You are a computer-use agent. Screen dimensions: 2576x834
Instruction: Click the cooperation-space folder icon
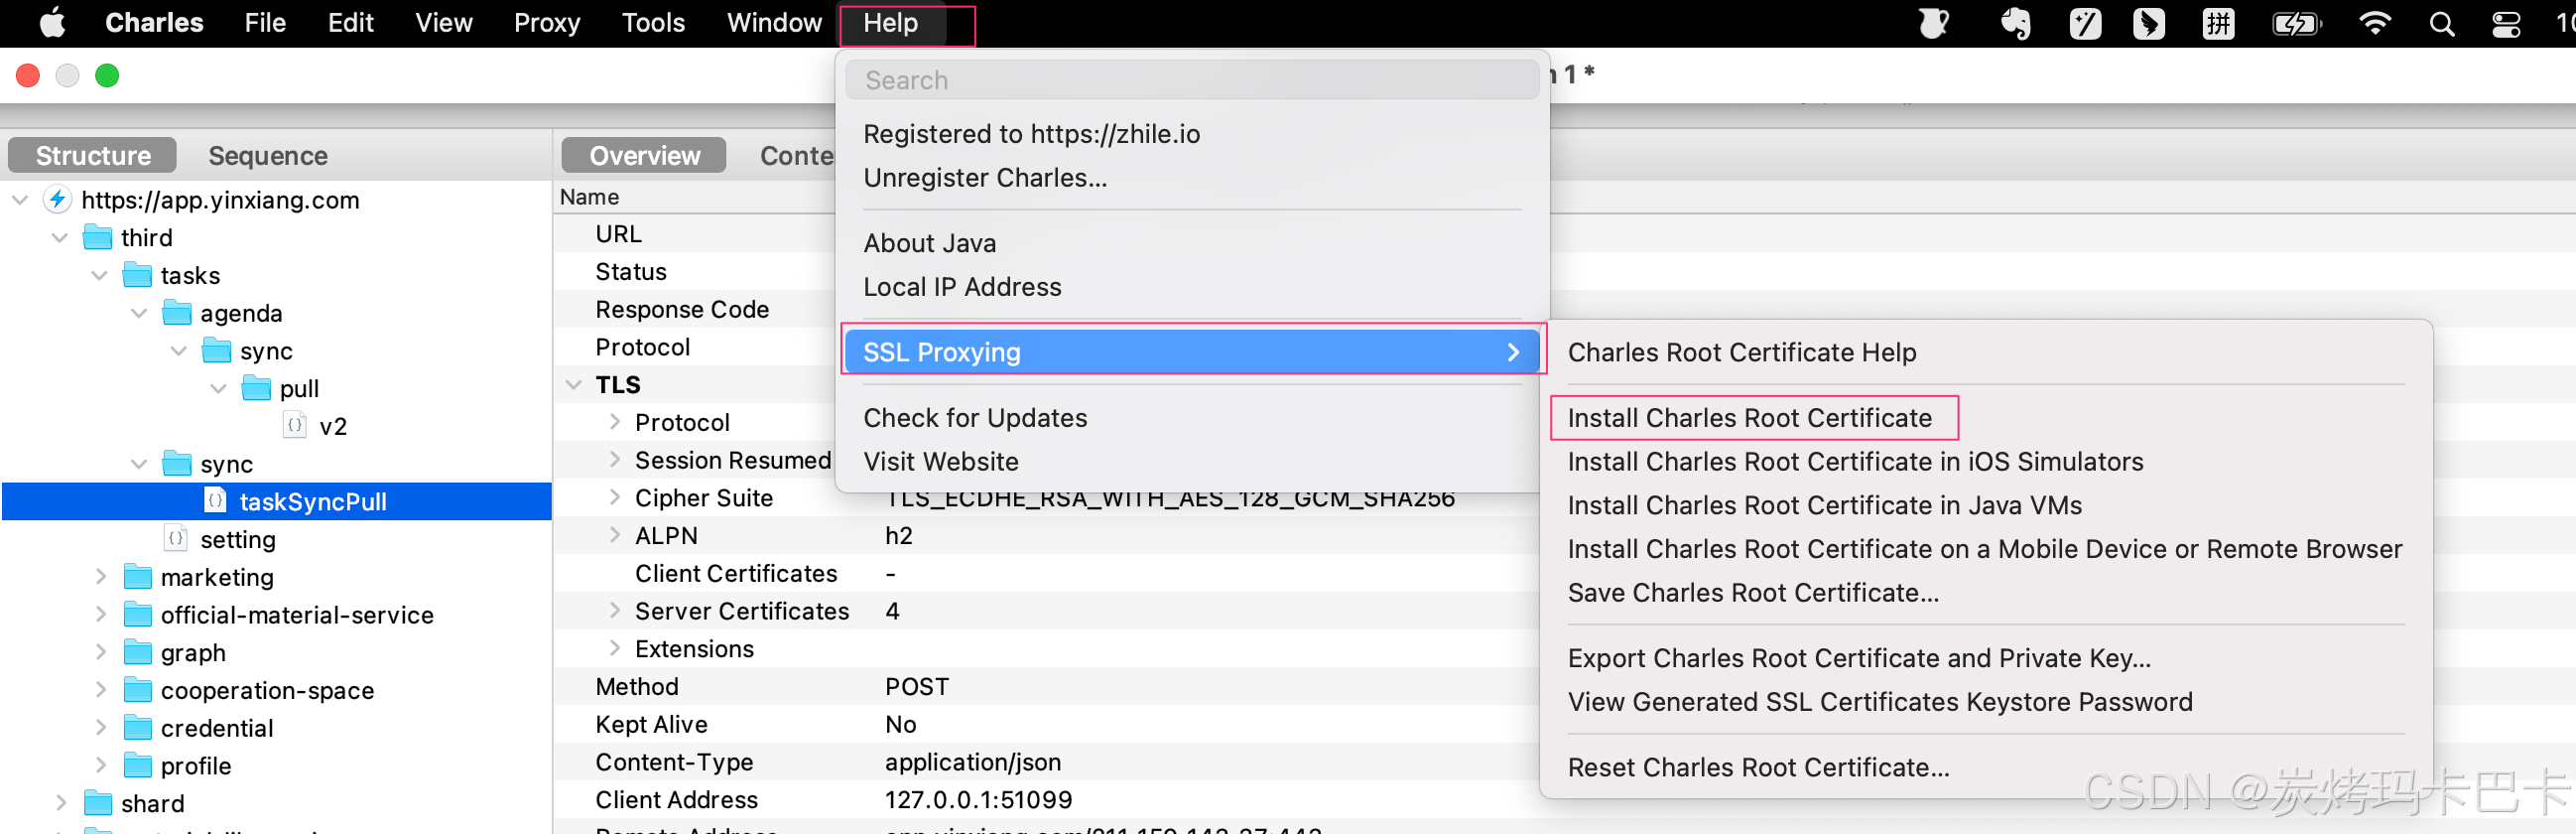coord(137,690)
